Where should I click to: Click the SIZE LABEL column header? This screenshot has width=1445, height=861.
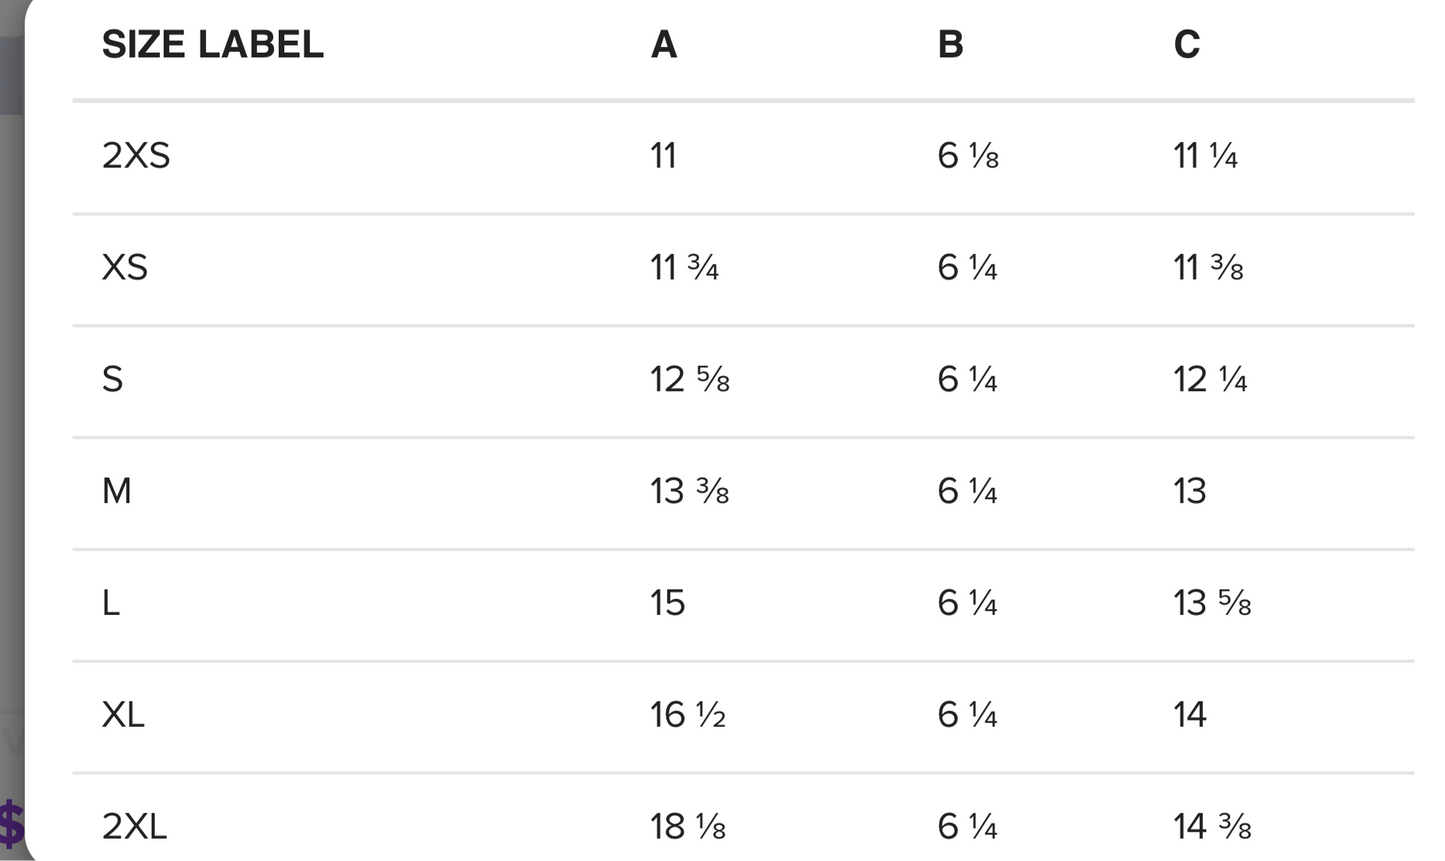click(x=213, y=44)
